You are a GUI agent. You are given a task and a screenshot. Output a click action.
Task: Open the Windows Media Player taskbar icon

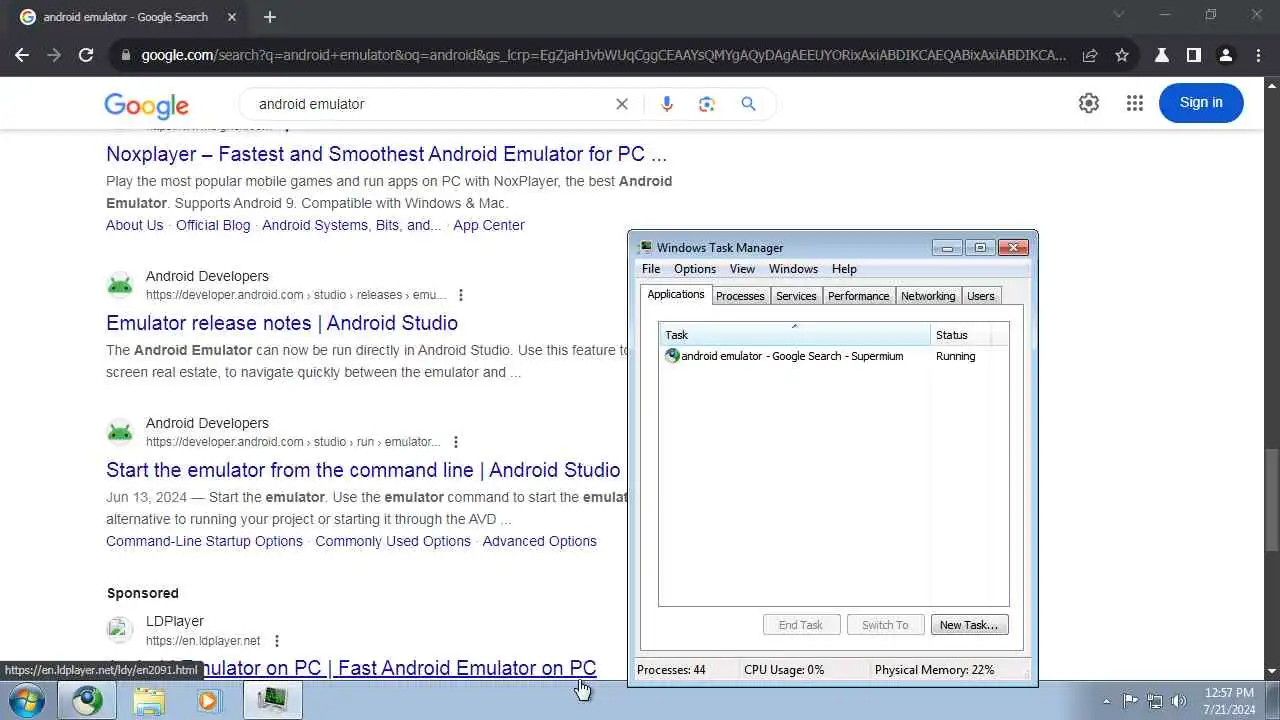coord(209,701)
